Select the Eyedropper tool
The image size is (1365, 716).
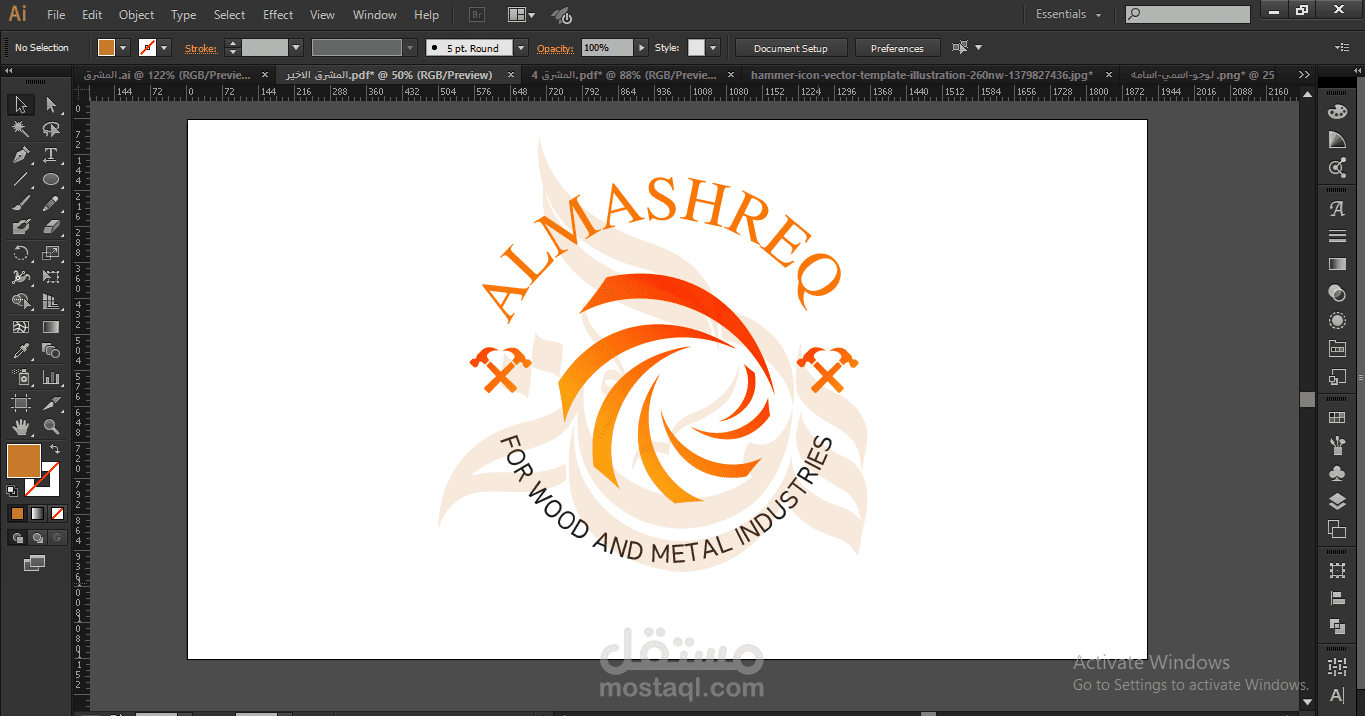(x=20, y=351)
